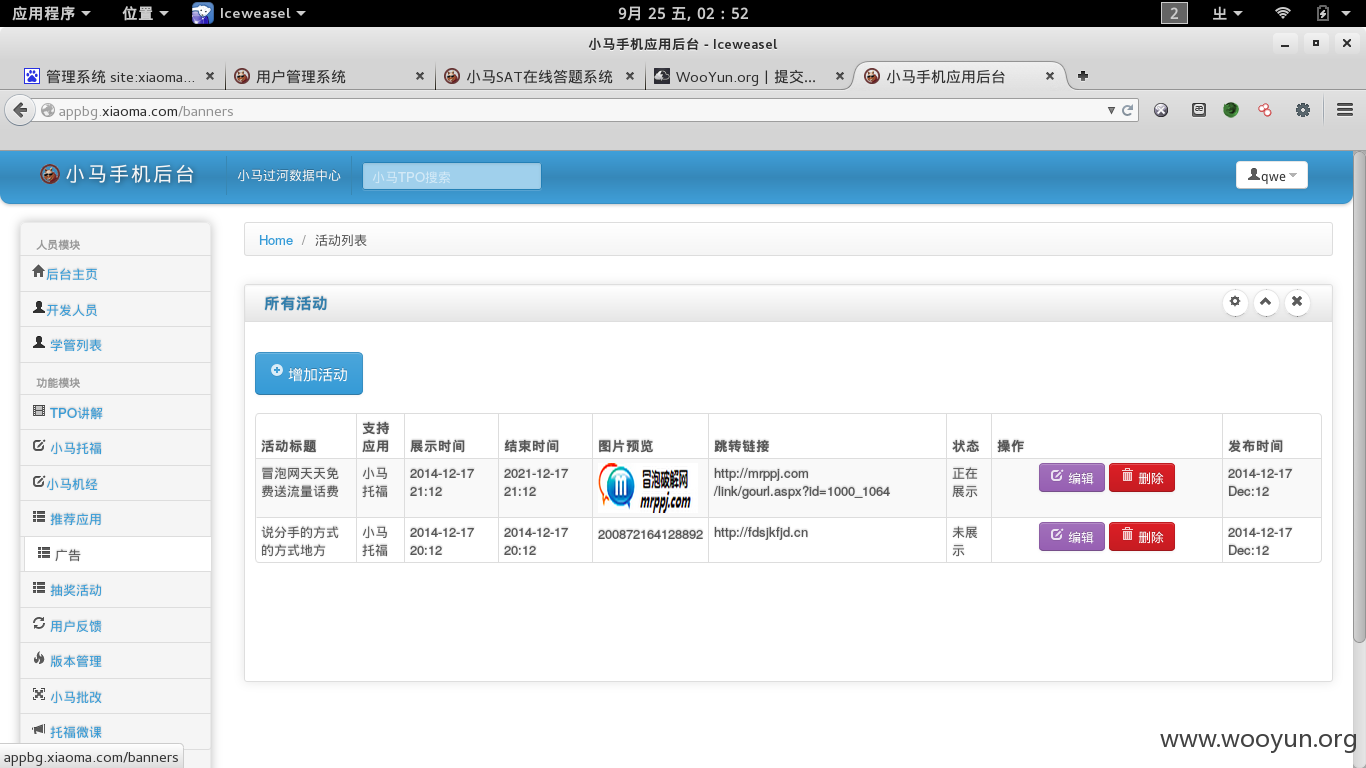Click the user icon beside 学管列表

pos(39,343)
